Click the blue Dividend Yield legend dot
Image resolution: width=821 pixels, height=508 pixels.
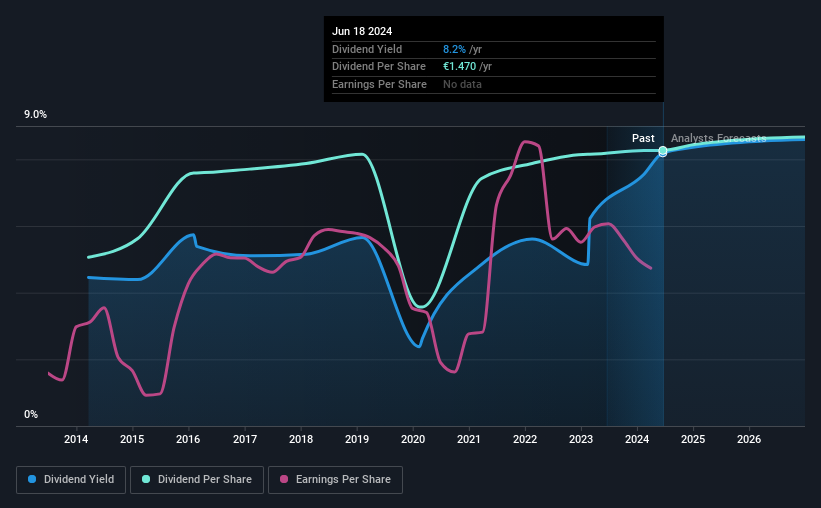32,479
